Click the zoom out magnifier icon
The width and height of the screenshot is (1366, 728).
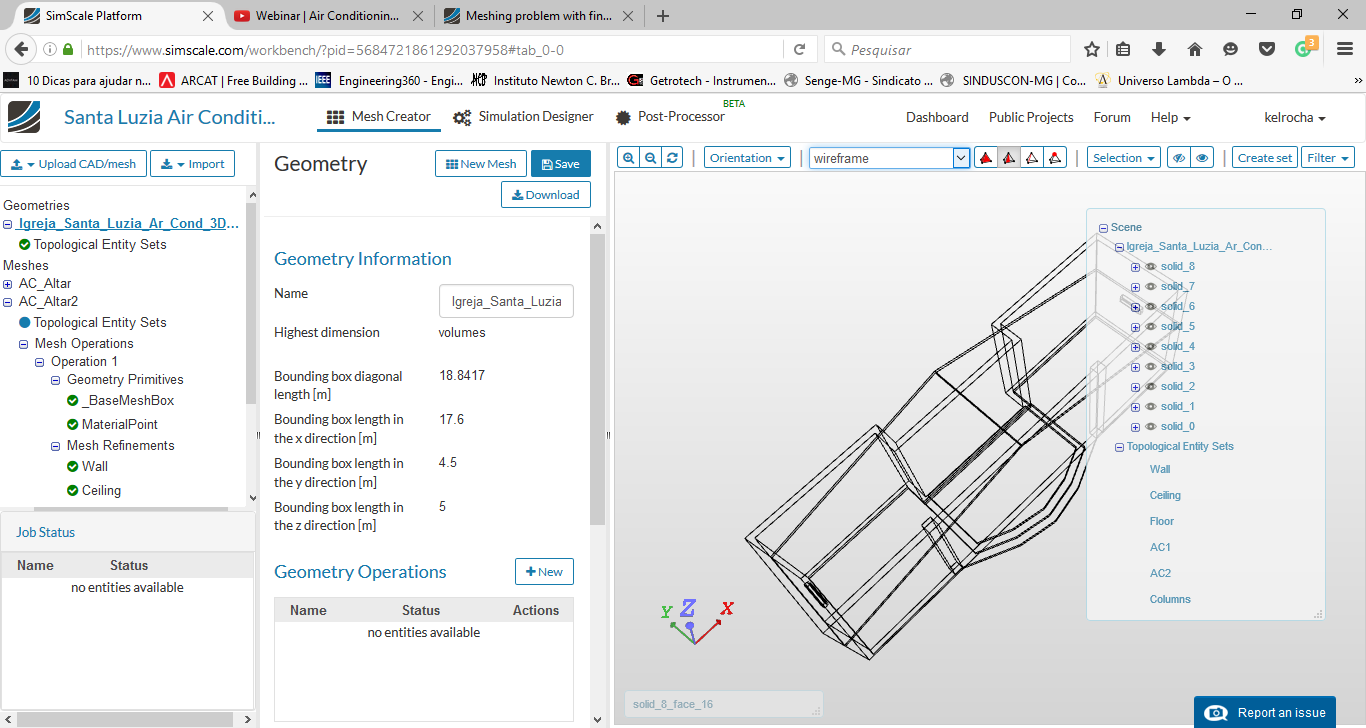click(650, 158)
